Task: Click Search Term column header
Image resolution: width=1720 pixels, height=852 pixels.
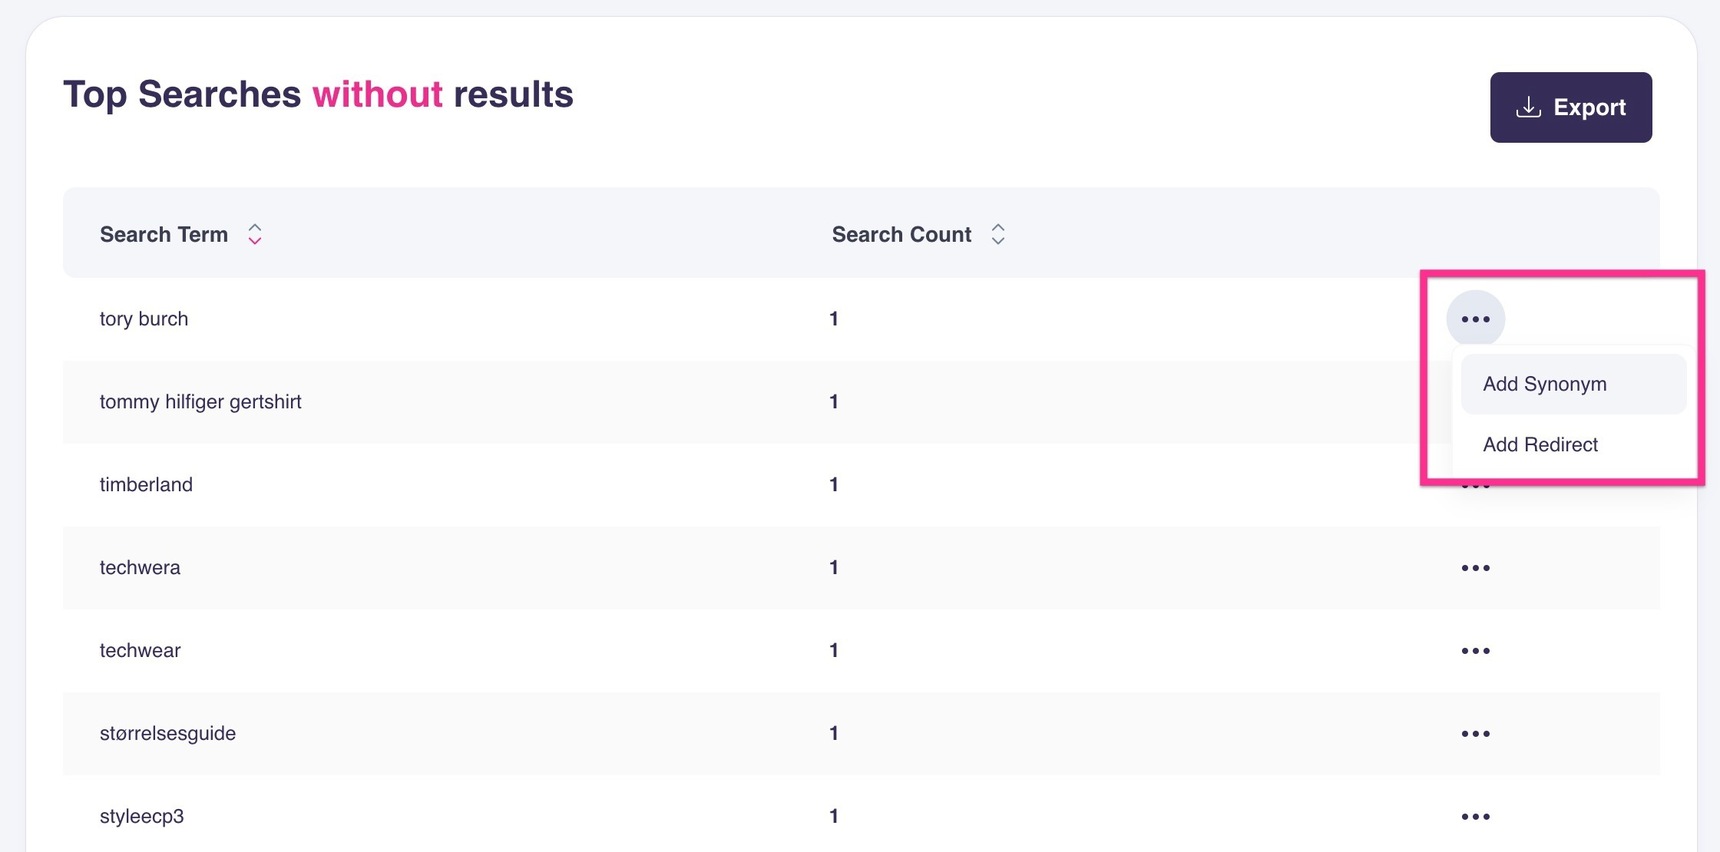Action: [164, 234]
